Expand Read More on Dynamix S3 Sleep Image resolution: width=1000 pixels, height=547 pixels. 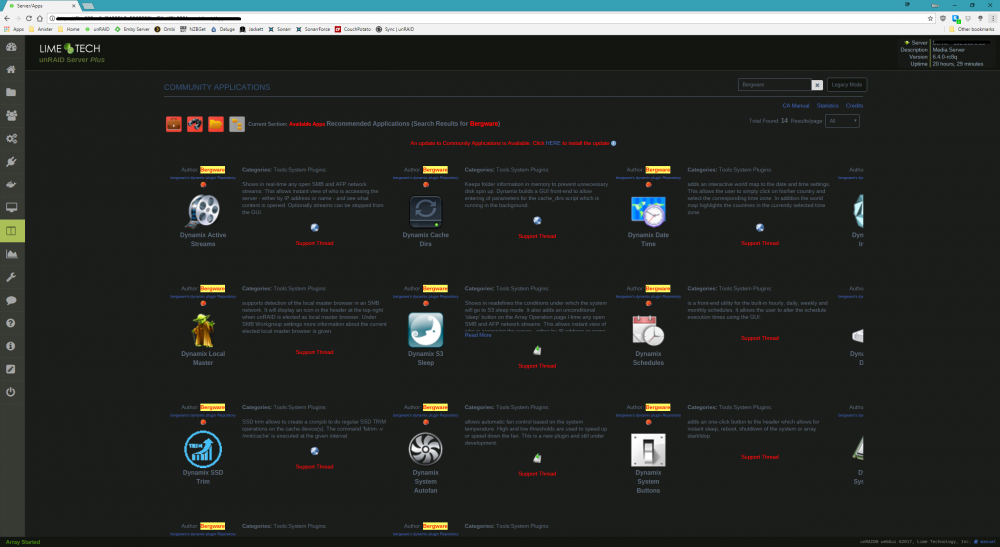(478, 335)
